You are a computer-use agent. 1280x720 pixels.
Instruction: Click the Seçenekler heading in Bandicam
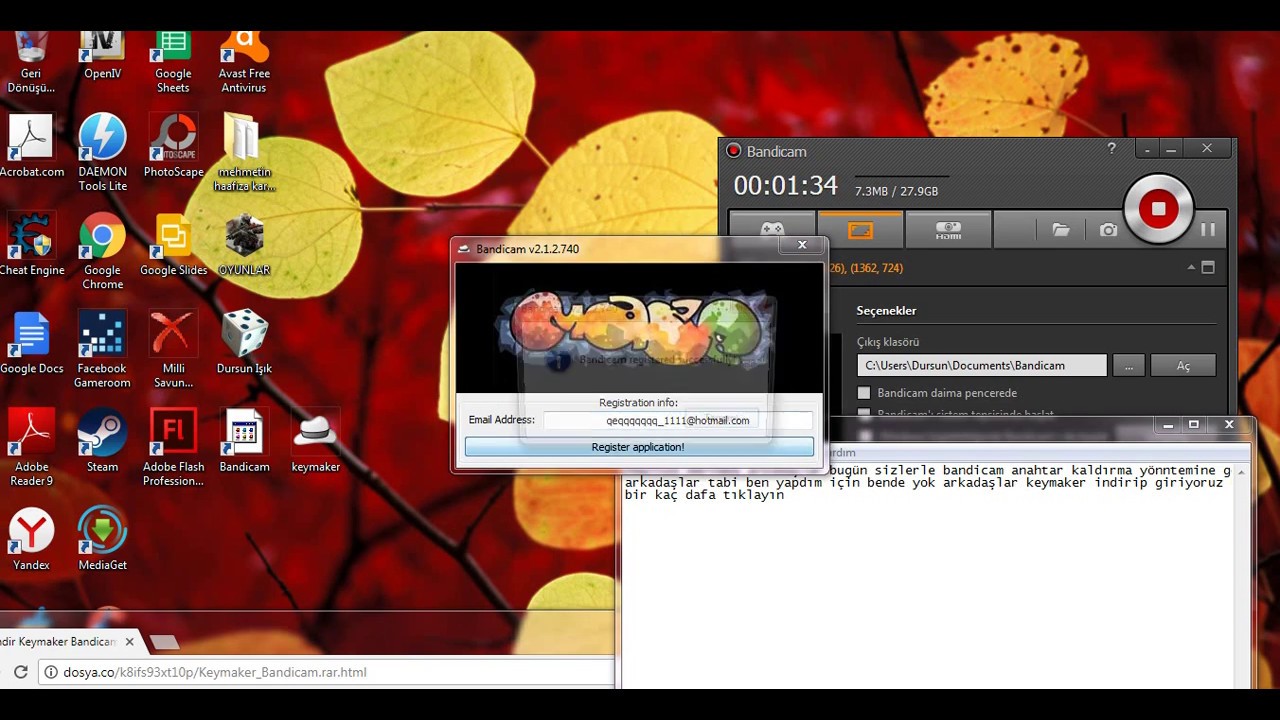[x=886, y=311]
